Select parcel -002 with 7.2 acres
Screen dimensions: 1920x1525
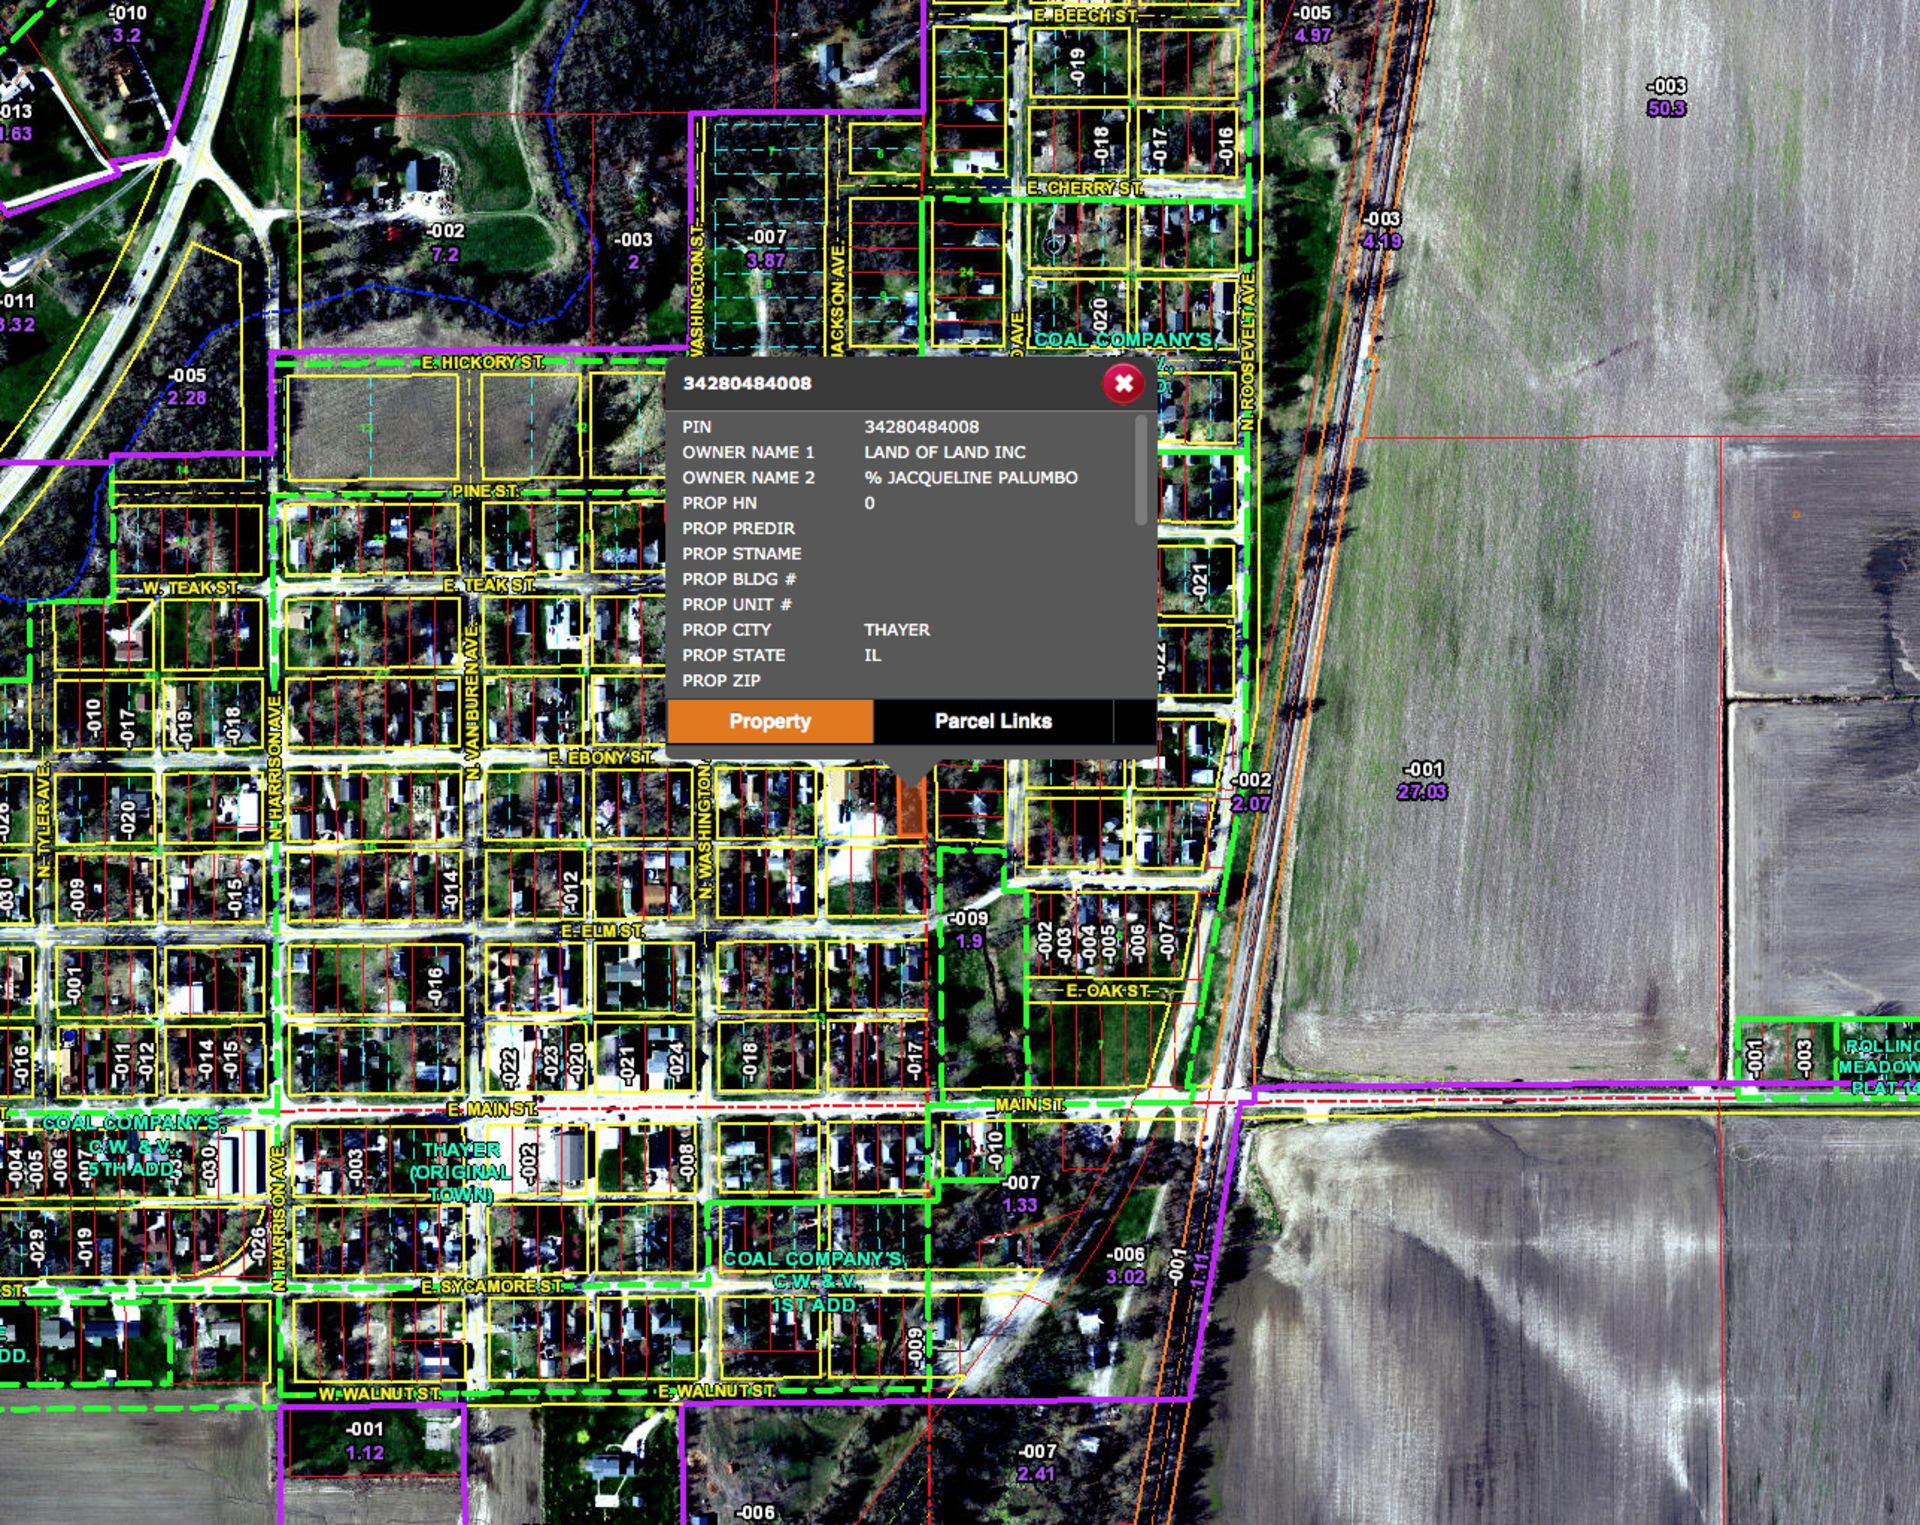pyautogui.click(x=445, y=243)
